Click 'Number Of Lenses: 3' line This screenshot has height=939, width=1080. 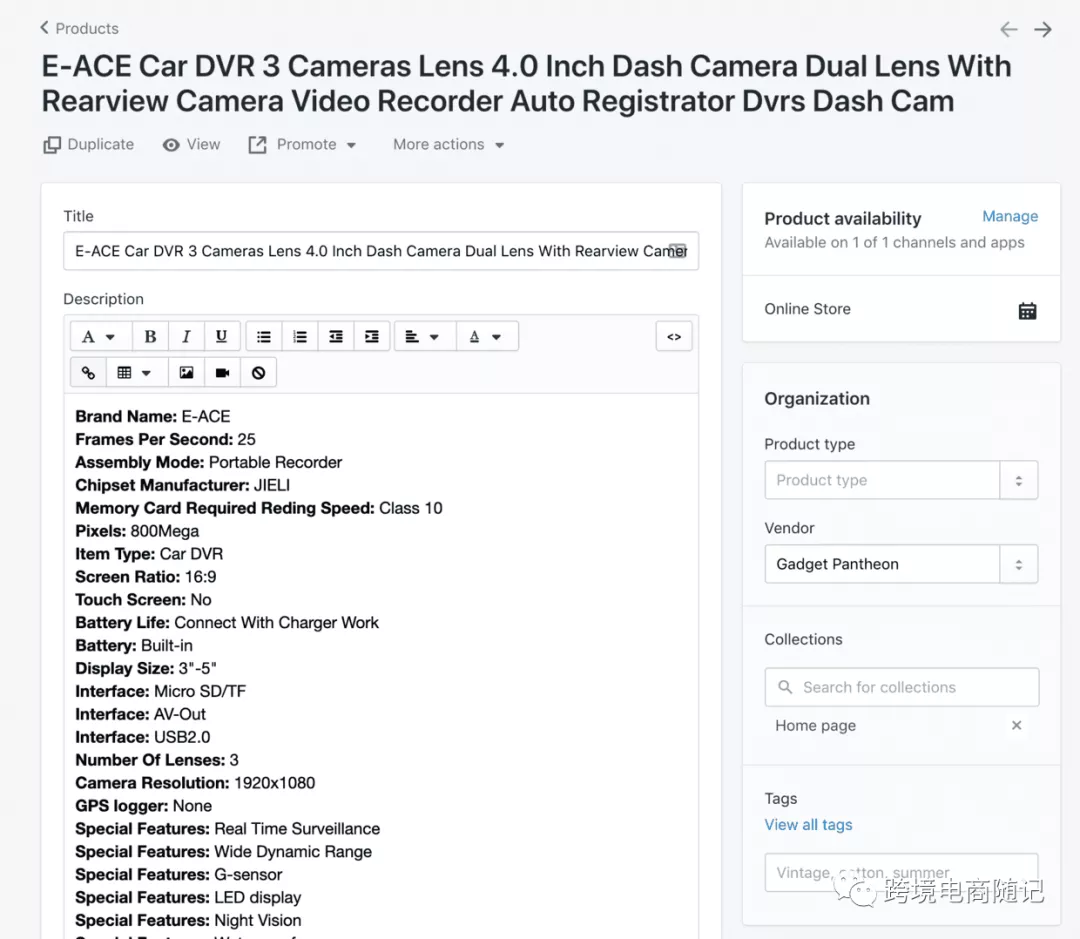coord(157,760)
